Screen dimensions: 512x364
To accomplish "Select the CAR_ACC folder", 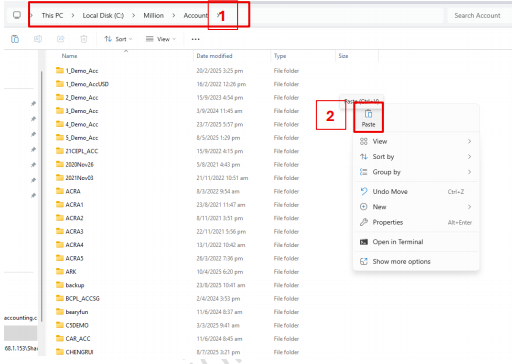I will point(78,339).
